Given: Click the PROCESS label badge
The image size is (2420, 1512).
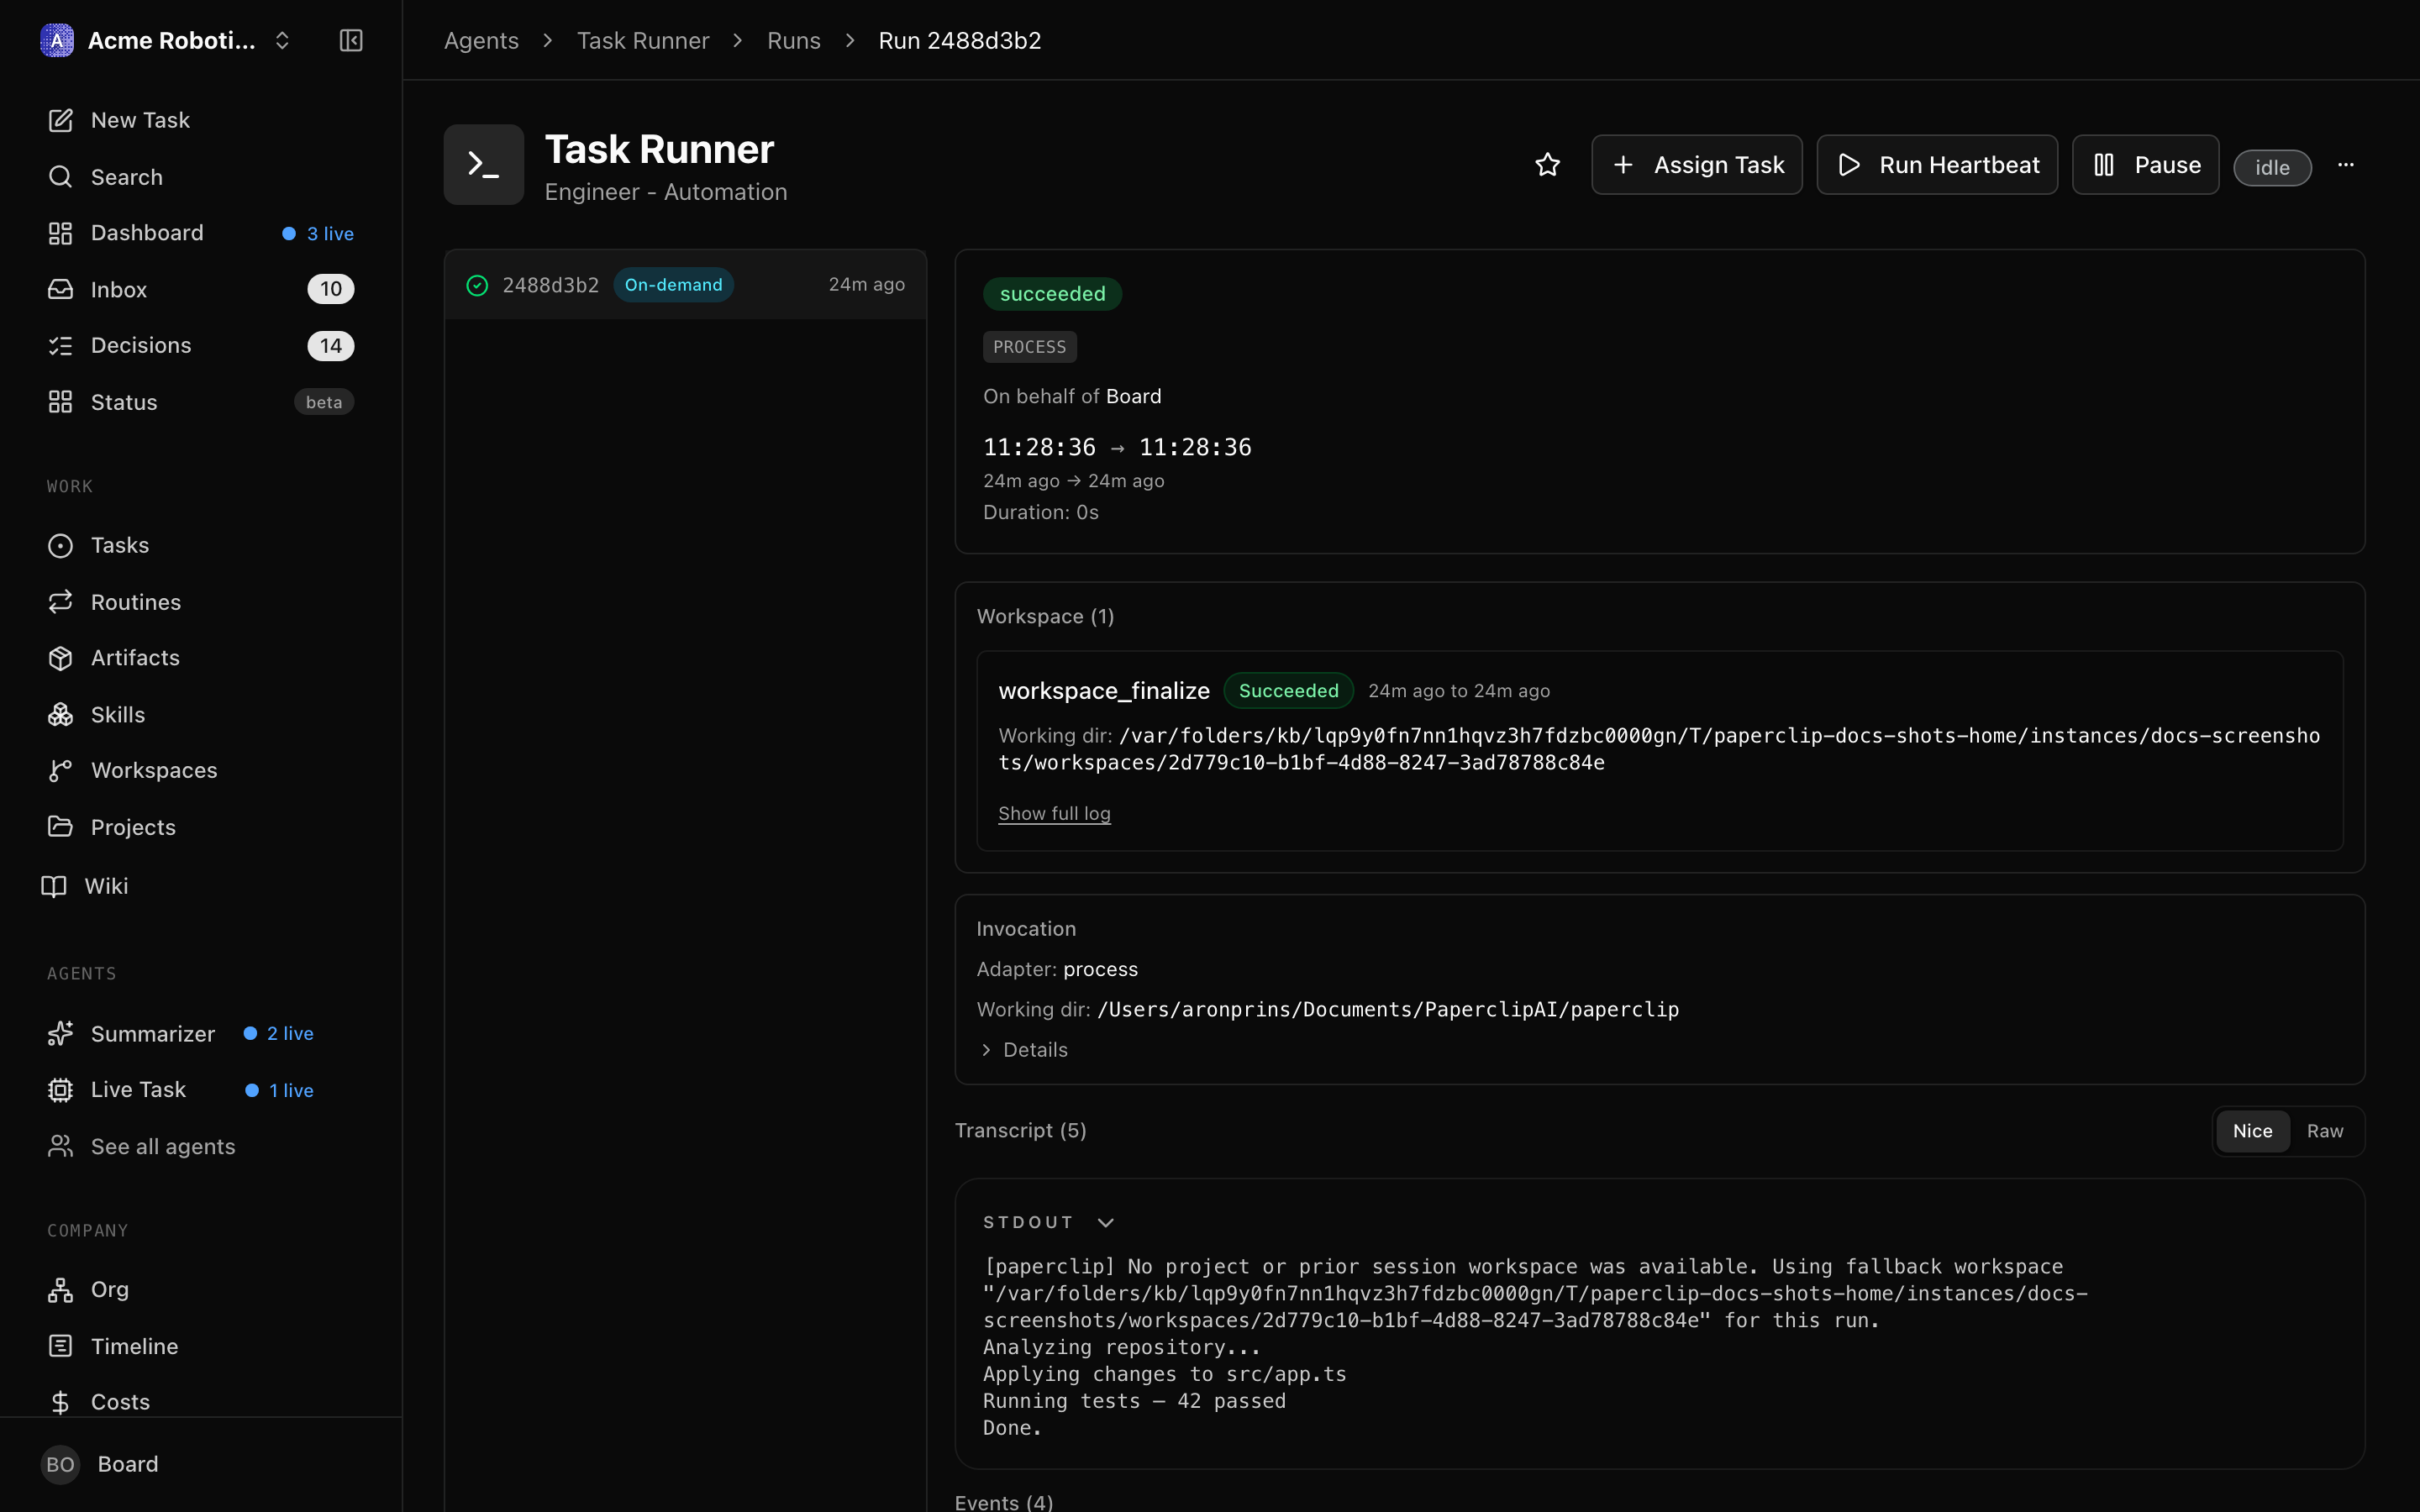Looking at the screenshot, I should pos(1030,347).
